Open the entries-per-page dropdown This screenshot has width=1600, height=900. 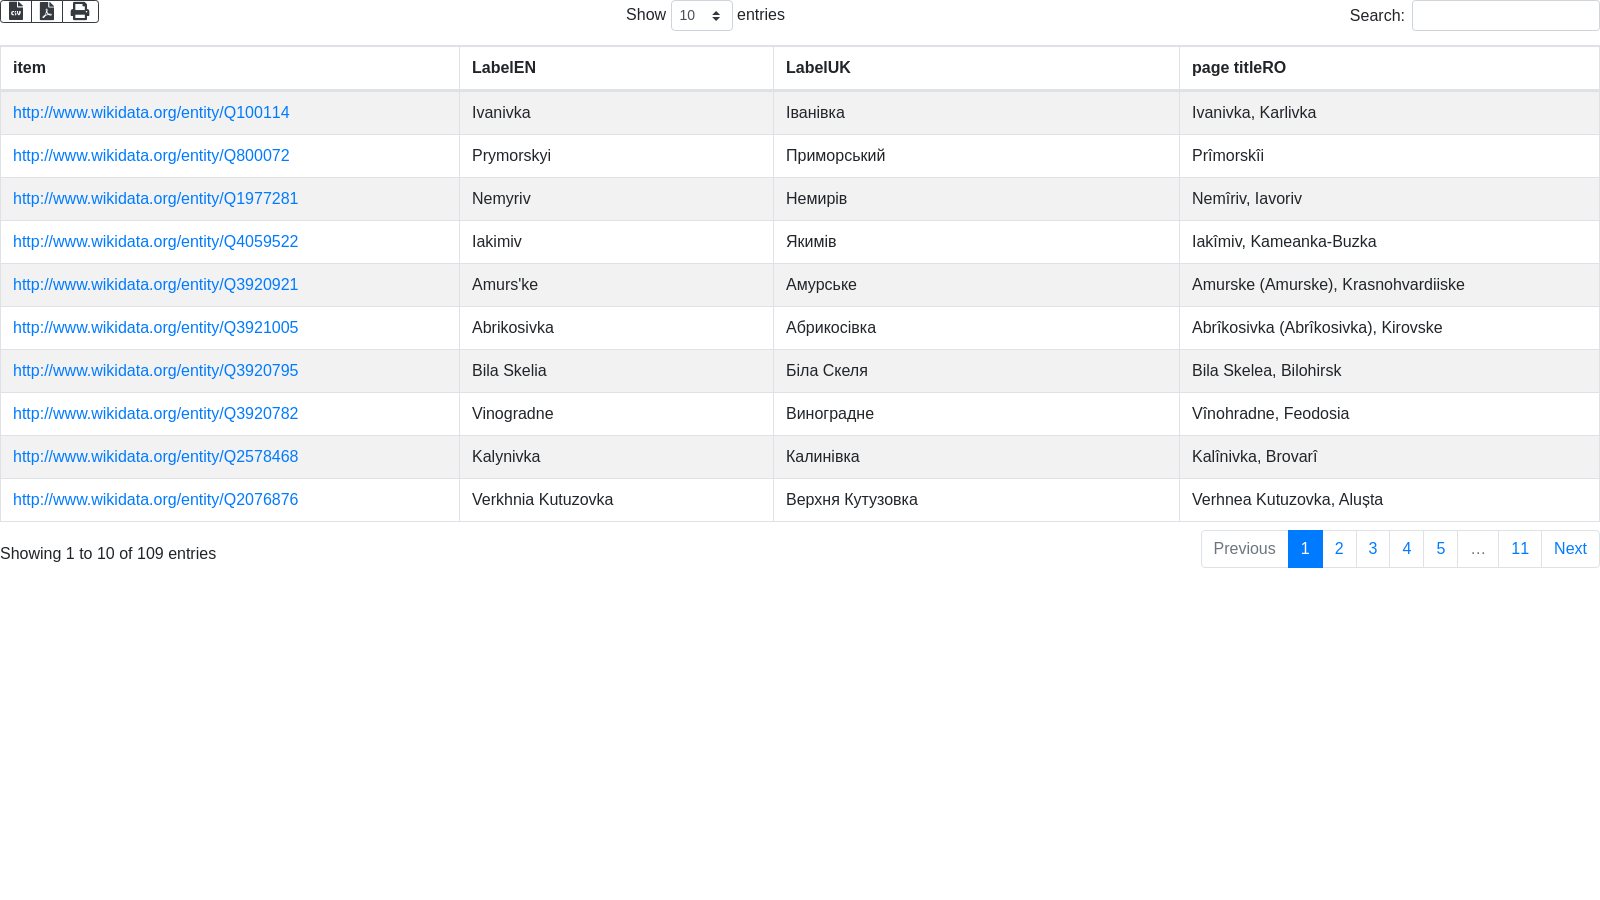click(701, 15)
